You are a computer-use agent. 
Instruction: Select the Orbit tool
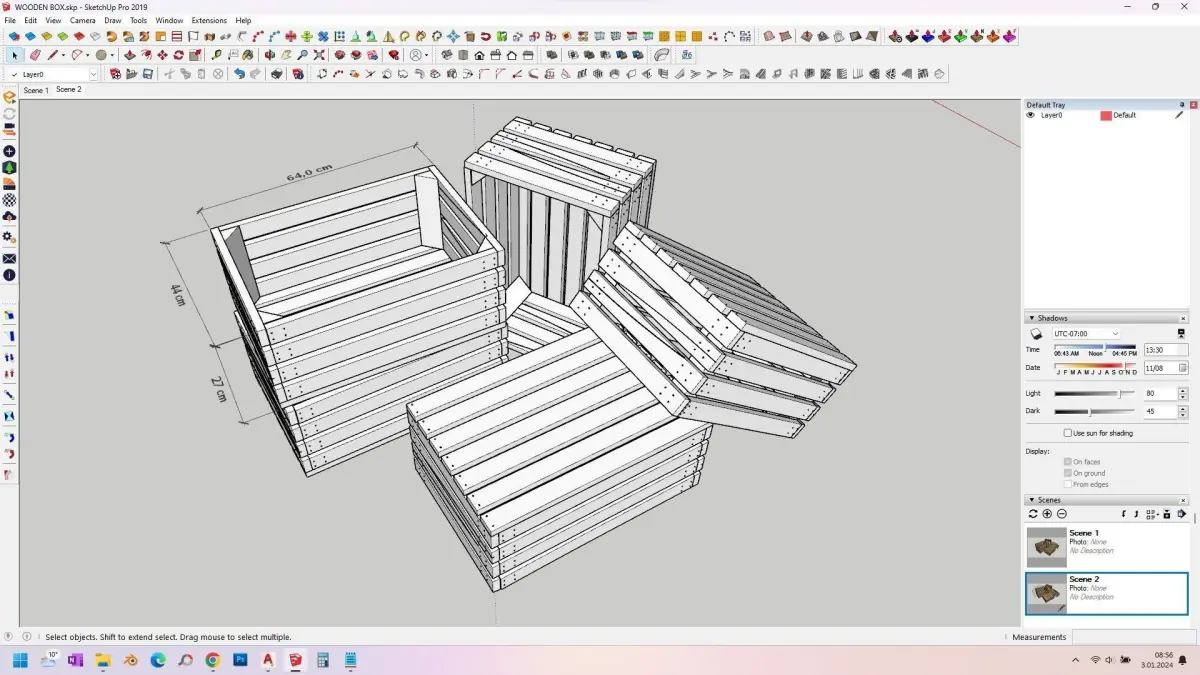point(270,55)
